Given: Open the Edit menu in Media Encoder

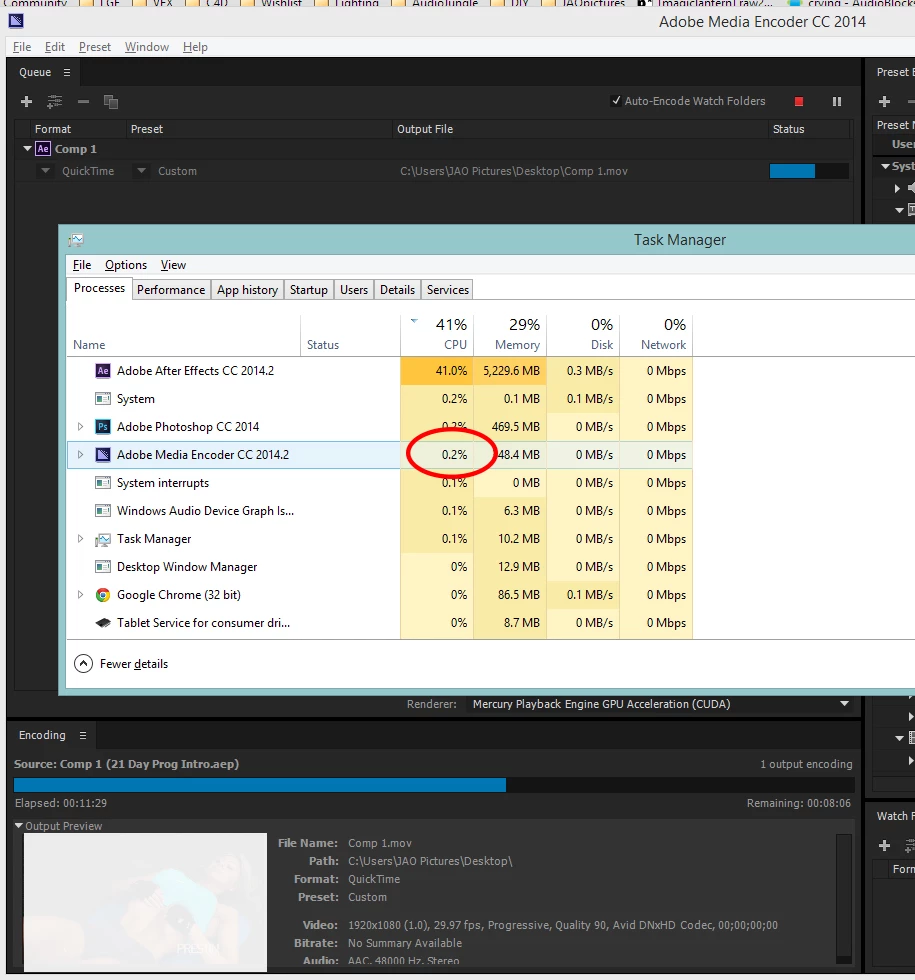Looking at the screenshot, I should 54,47.
